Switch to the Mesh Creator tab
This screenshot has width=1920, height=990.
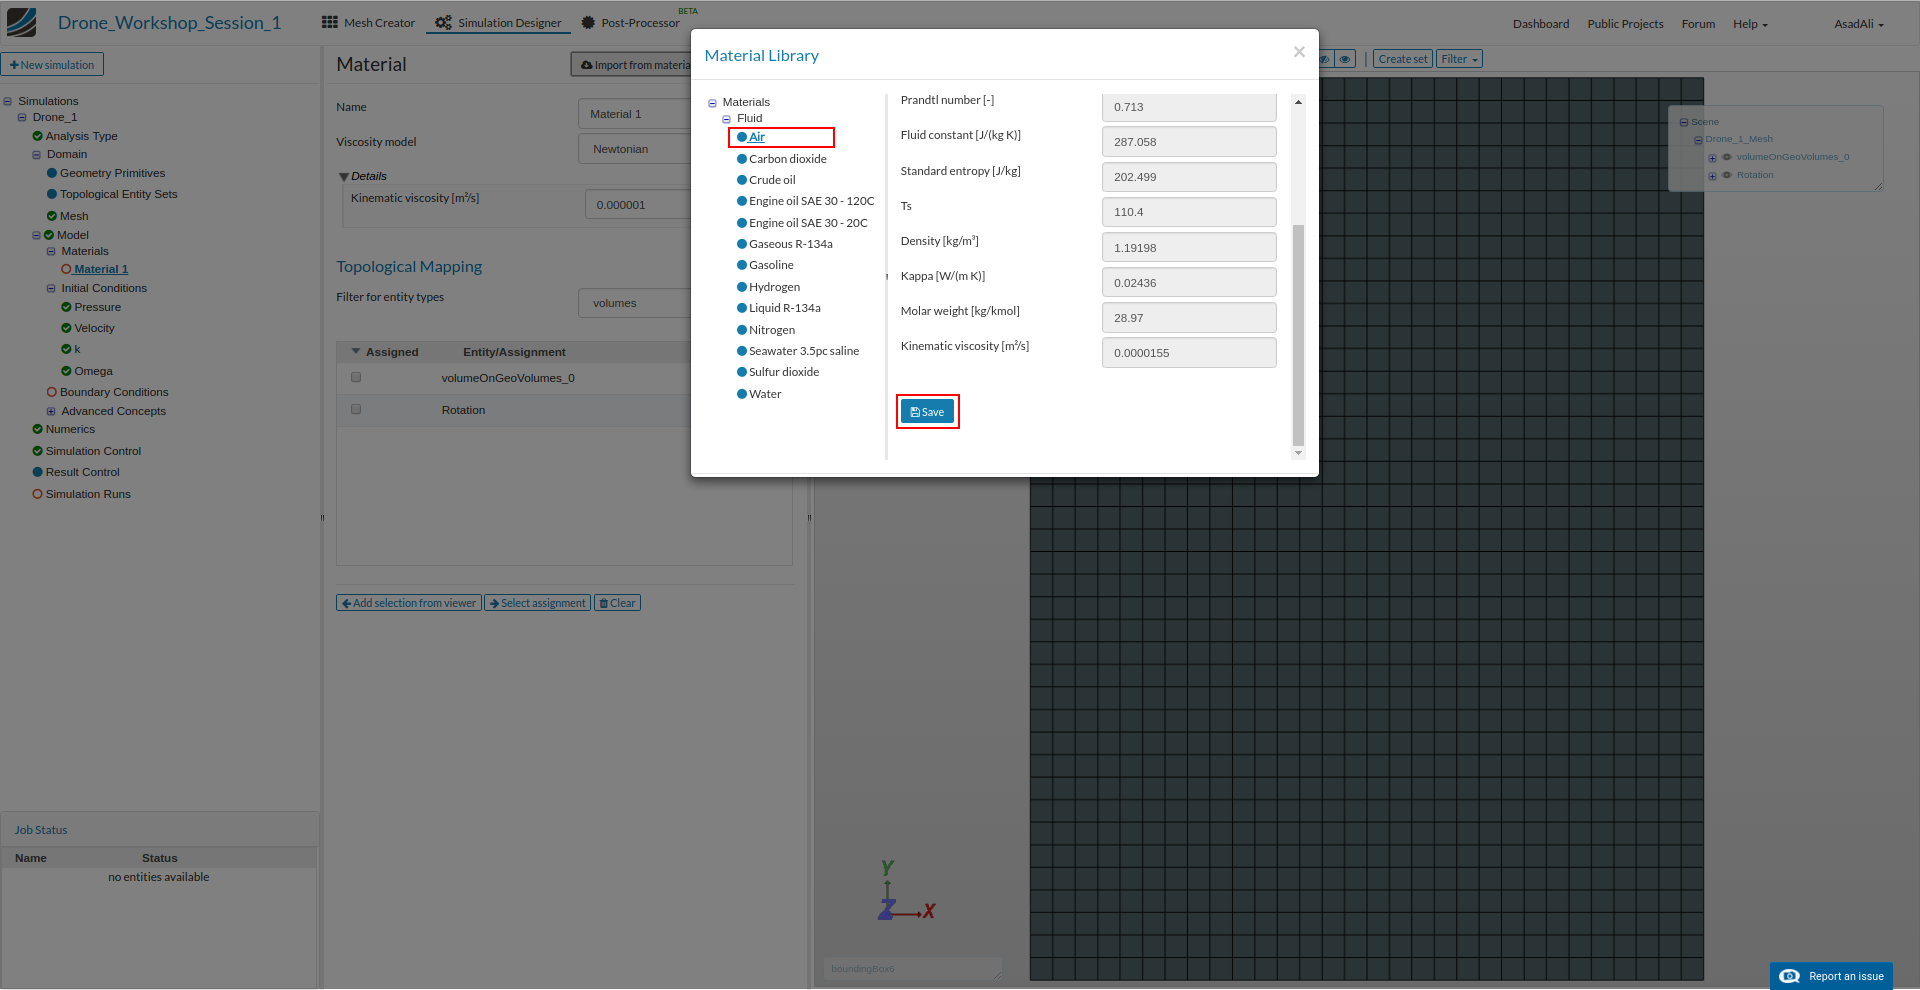(368, 23)
